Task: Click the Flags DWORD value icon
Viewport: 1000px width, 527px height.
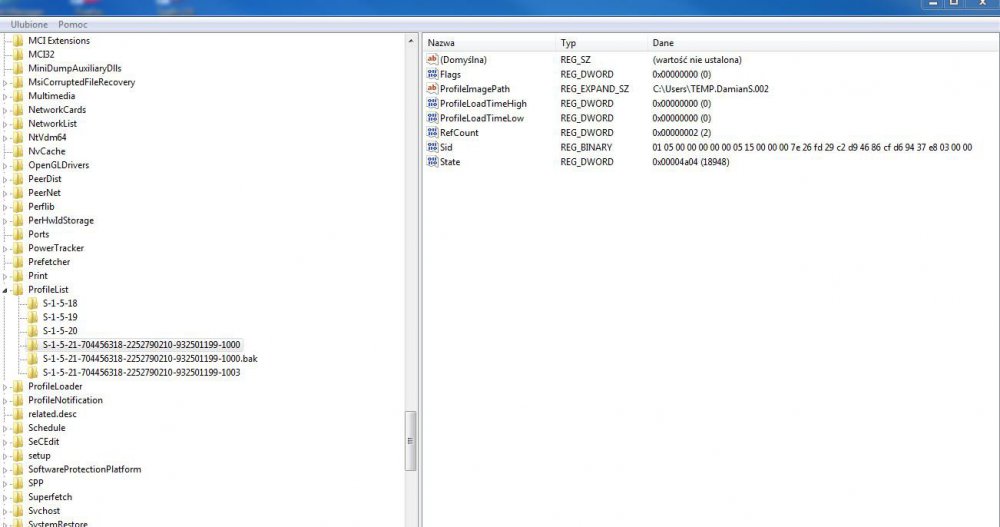Action: [x=433, y=74]
